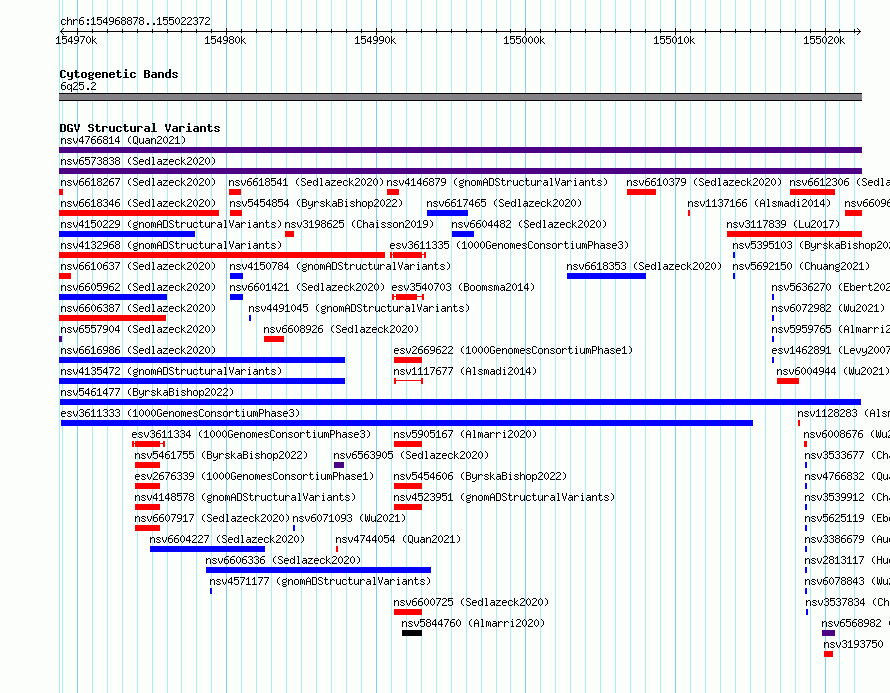This screenshot has height=693, width=890.
Task: Click the red bar under esv3540703
Action: [406, 297]
